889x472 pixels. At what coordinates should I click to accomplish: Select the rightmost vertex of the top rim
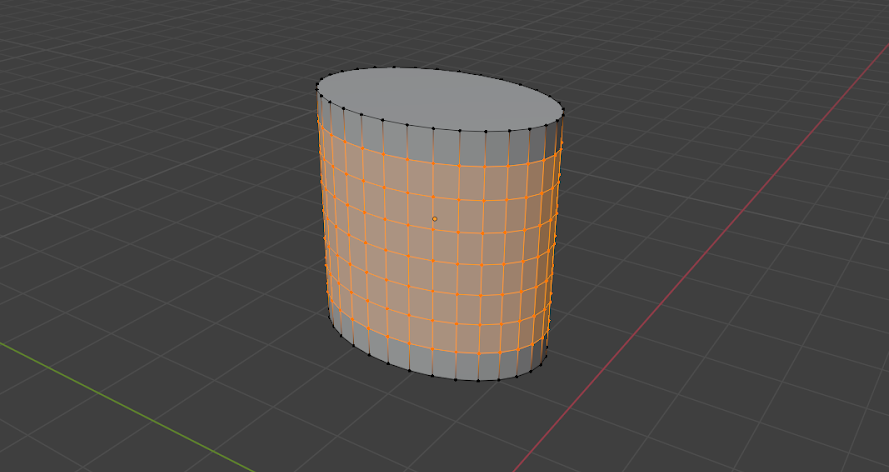(x=564, y=110)
